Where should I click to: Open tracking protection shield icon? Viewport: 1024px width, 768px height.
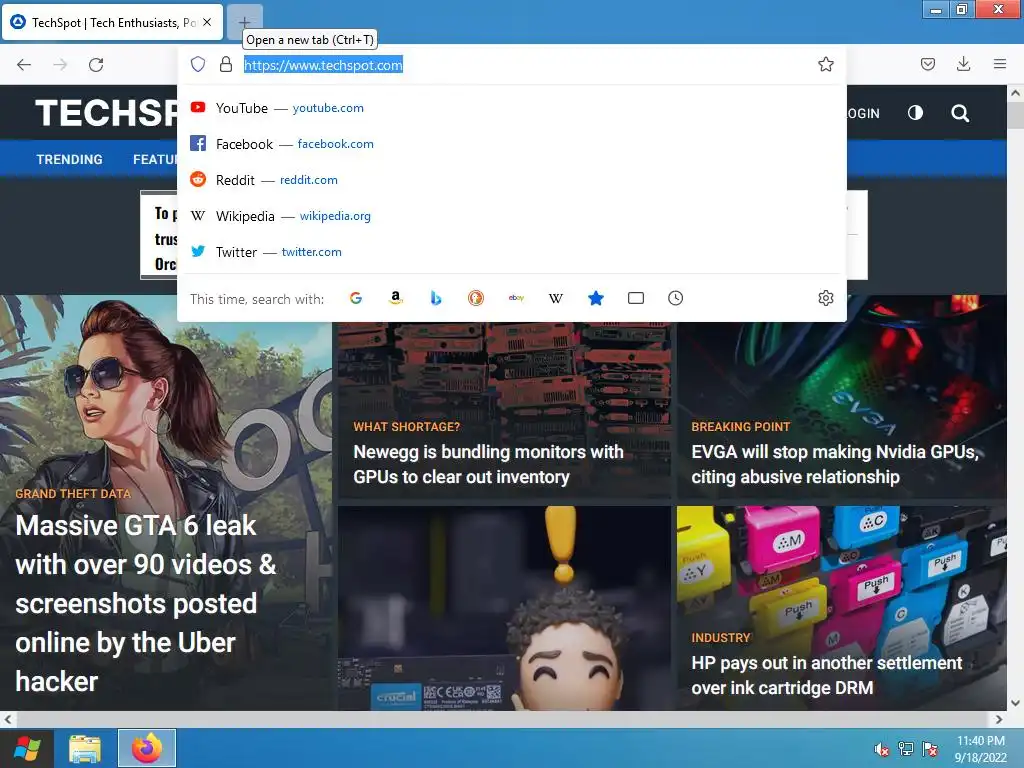click(x=198, y=64)
